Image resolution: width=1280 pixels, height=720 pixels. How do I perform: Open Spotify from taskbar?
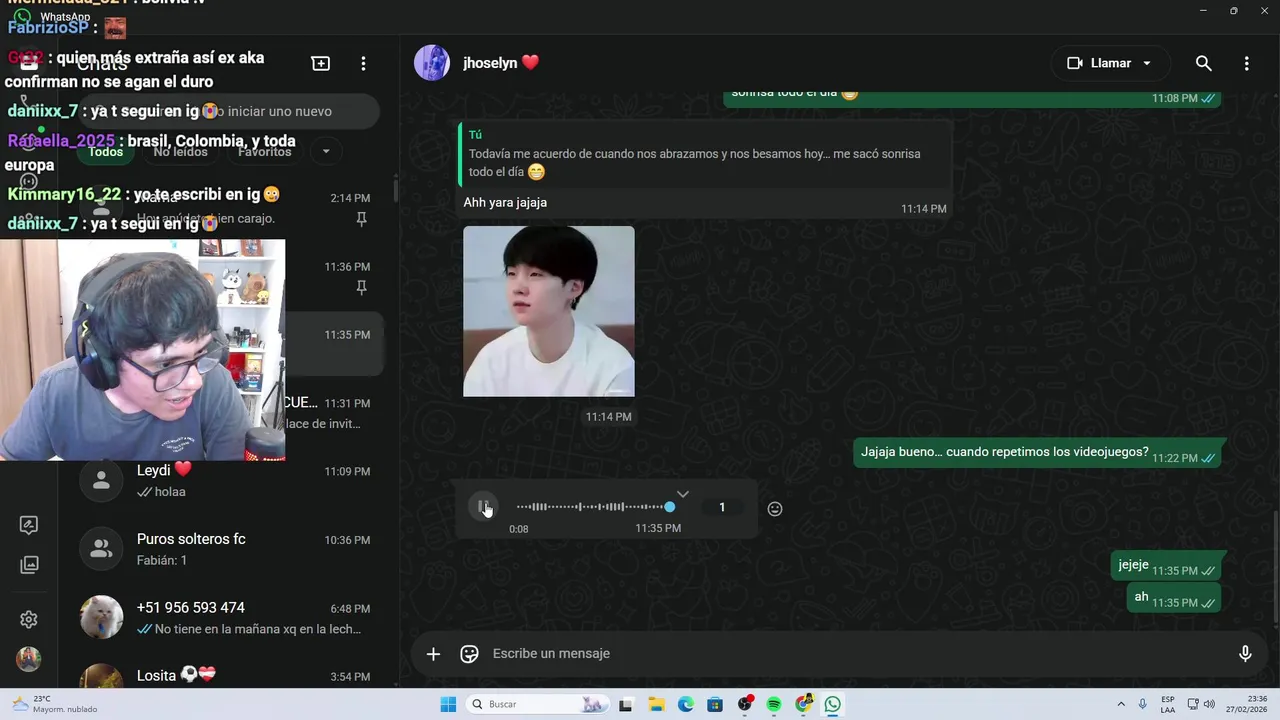(774, 704)
